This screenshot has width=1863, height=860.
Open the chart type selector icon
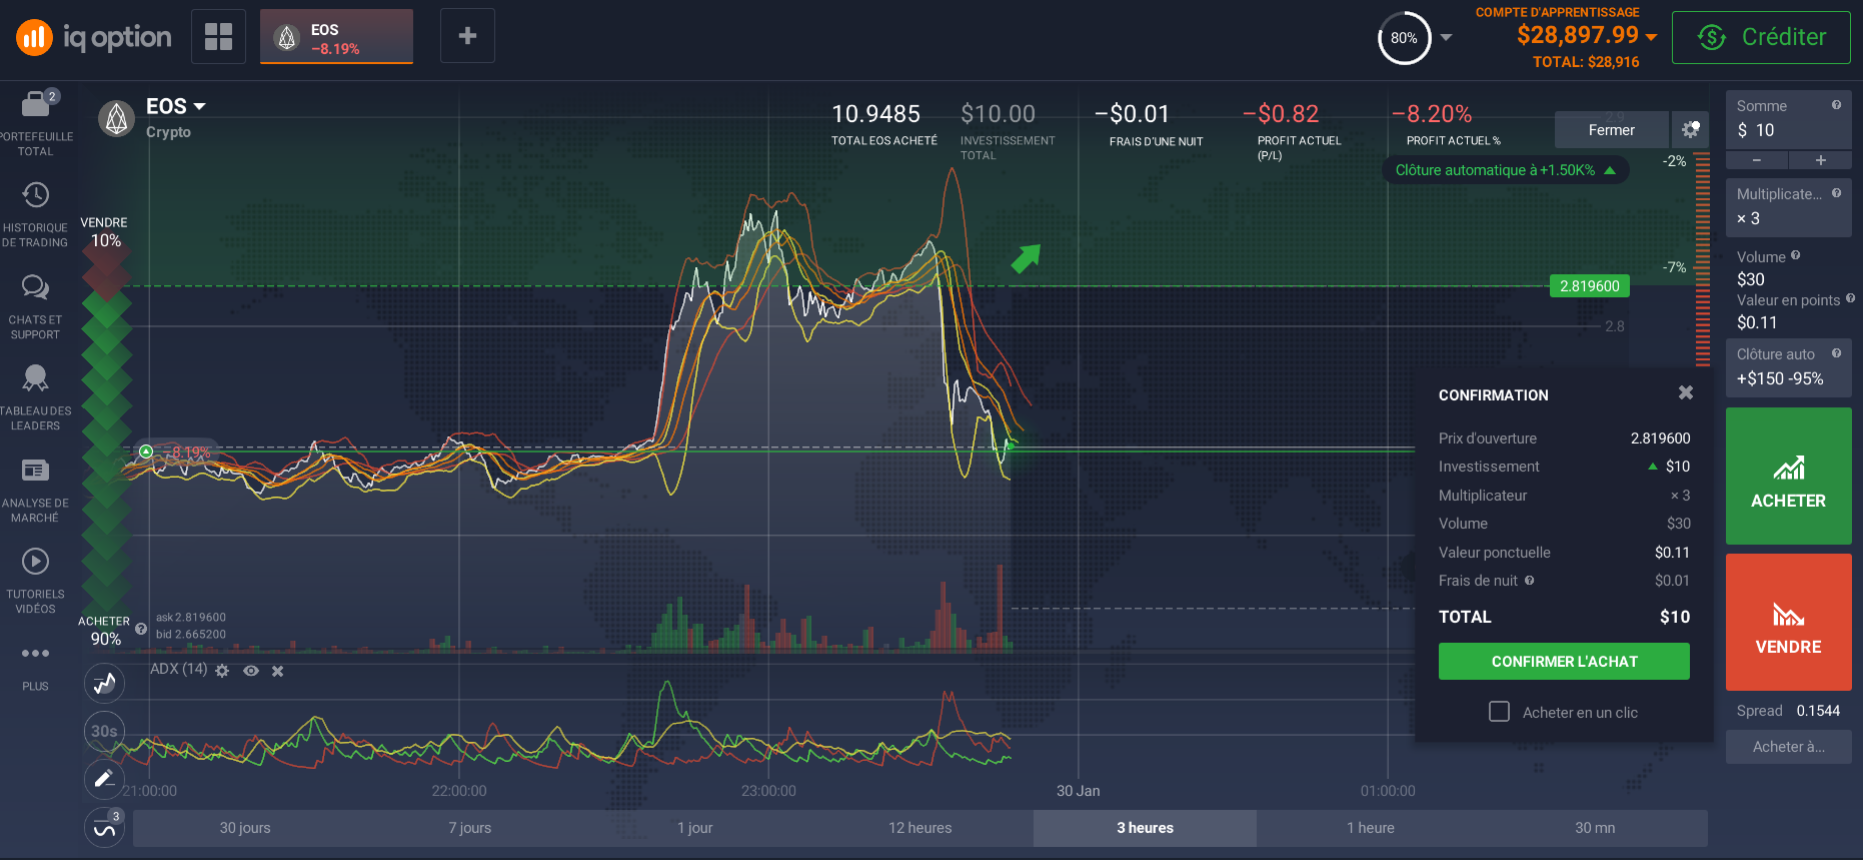click(x=105, y=684)
